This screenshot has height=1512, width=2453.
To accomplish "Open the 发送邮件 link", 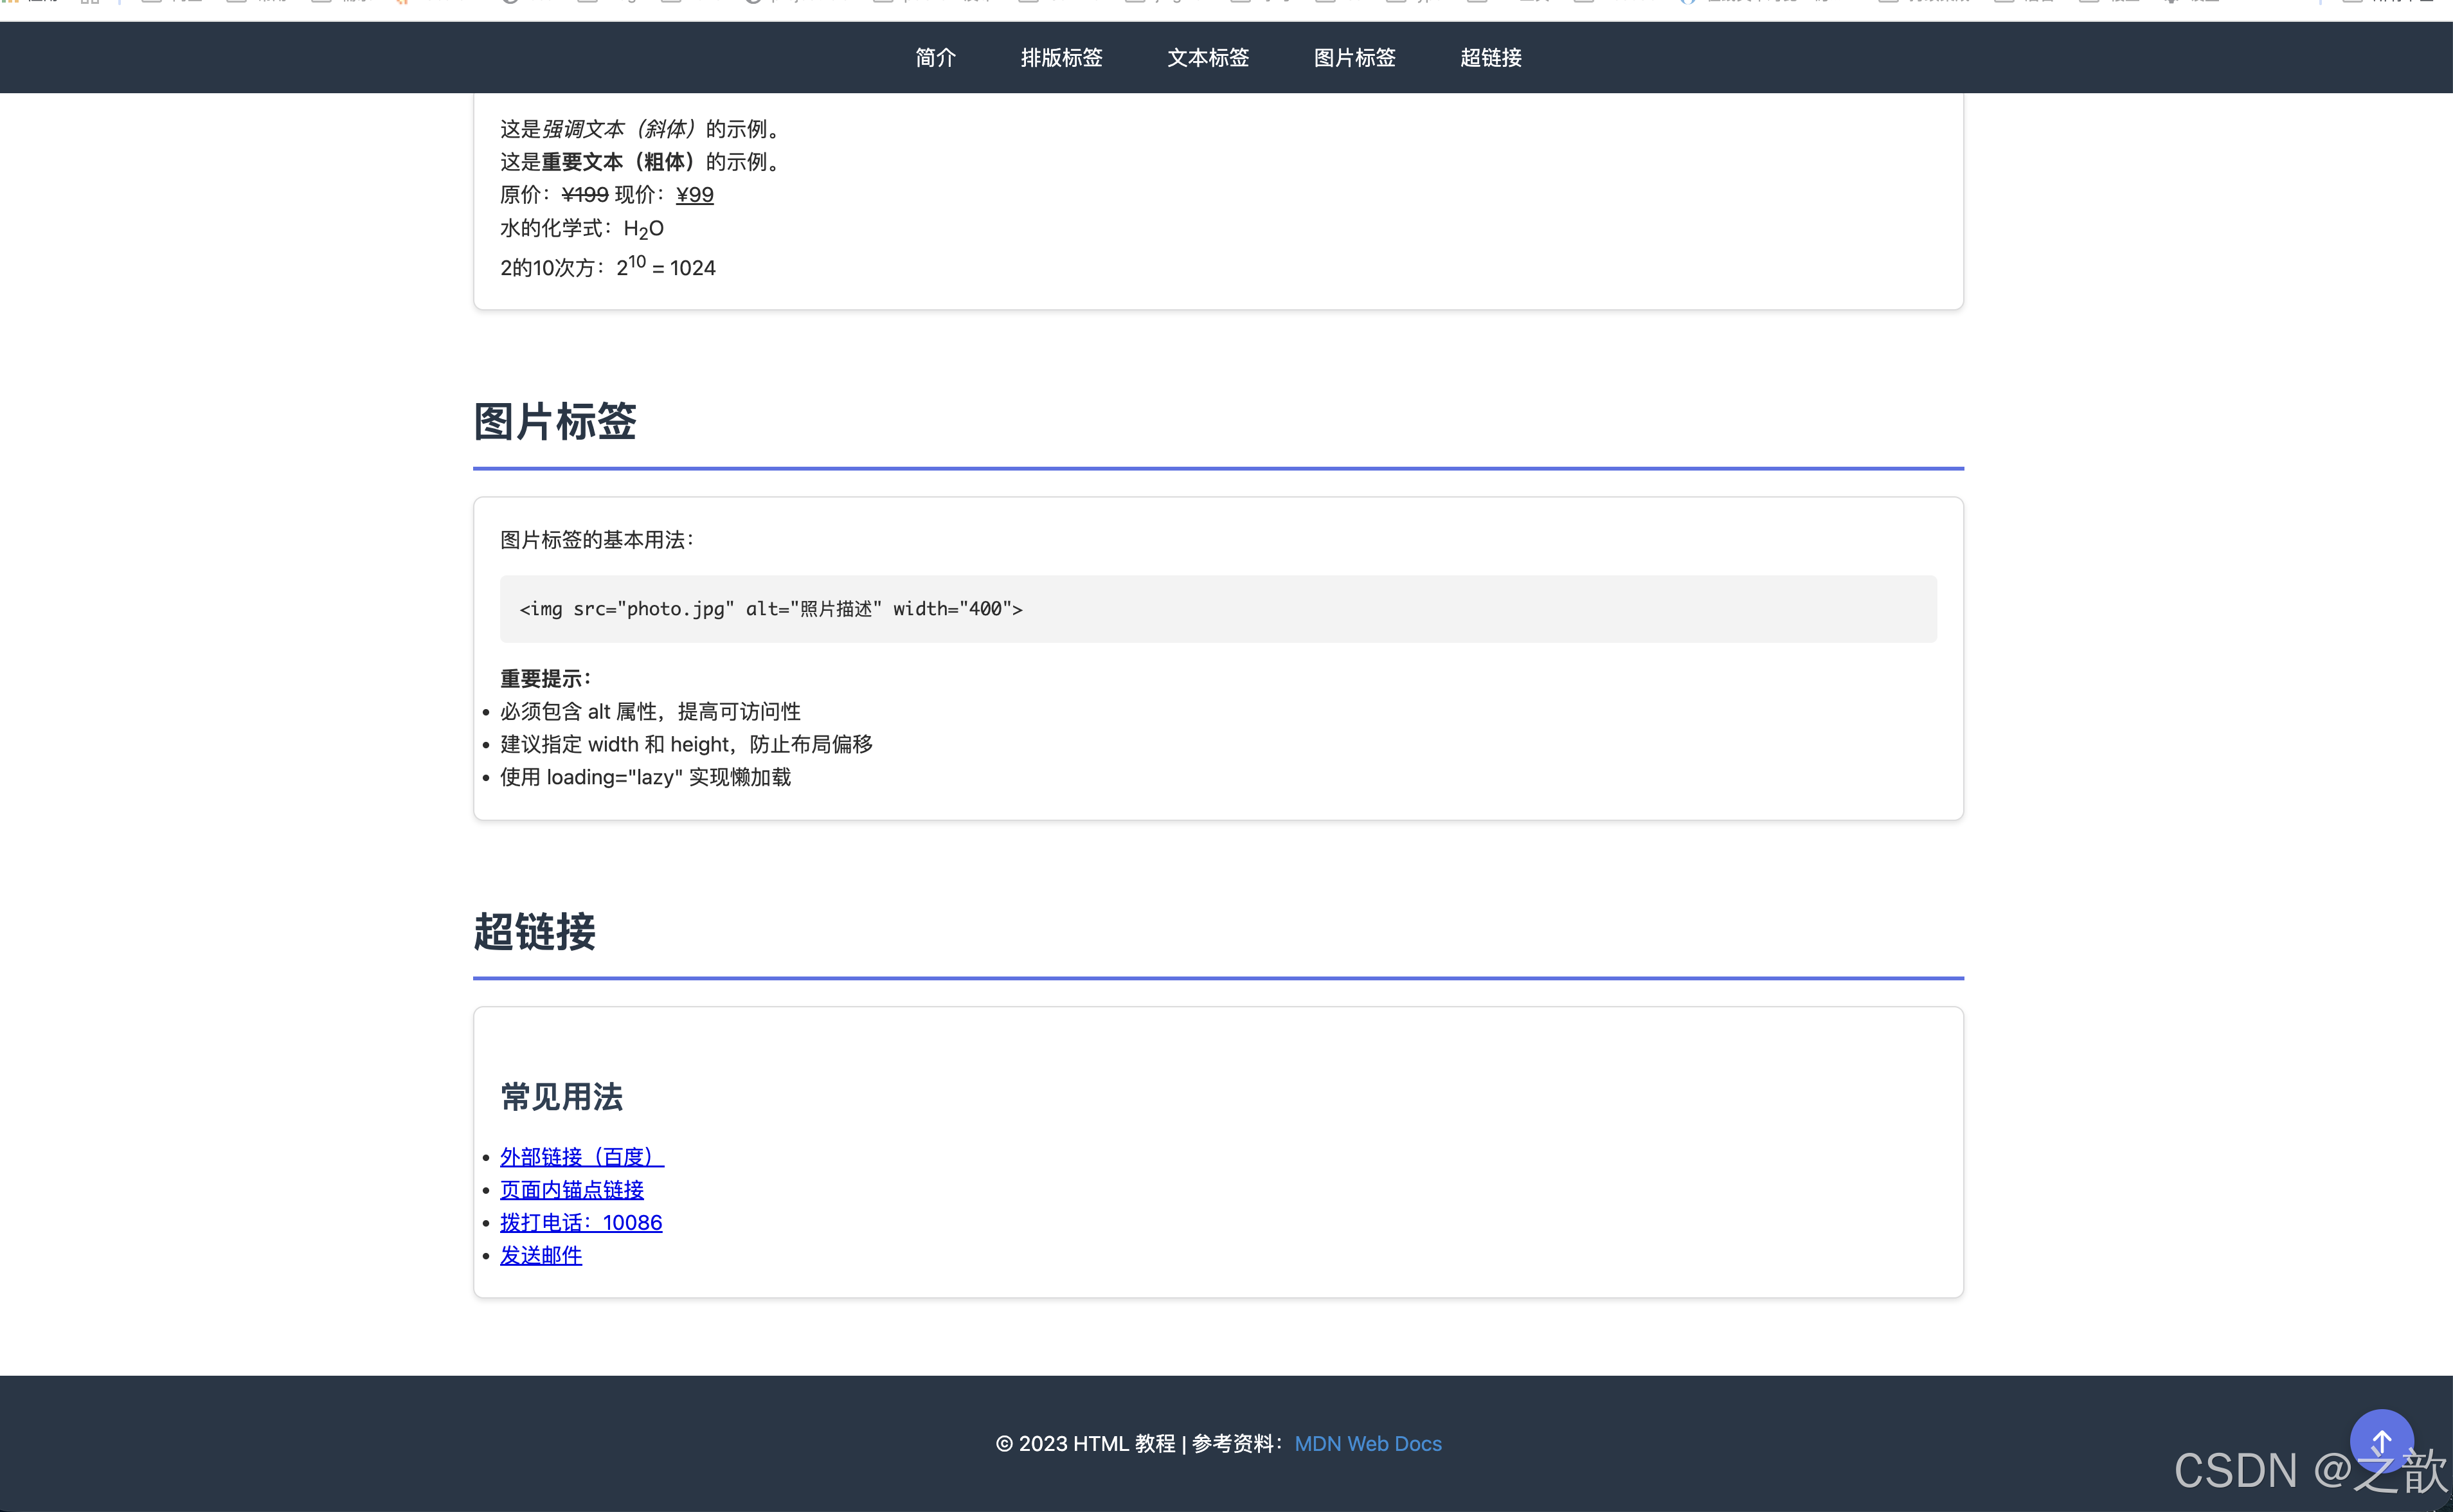I will click(x=540, y=1256).
